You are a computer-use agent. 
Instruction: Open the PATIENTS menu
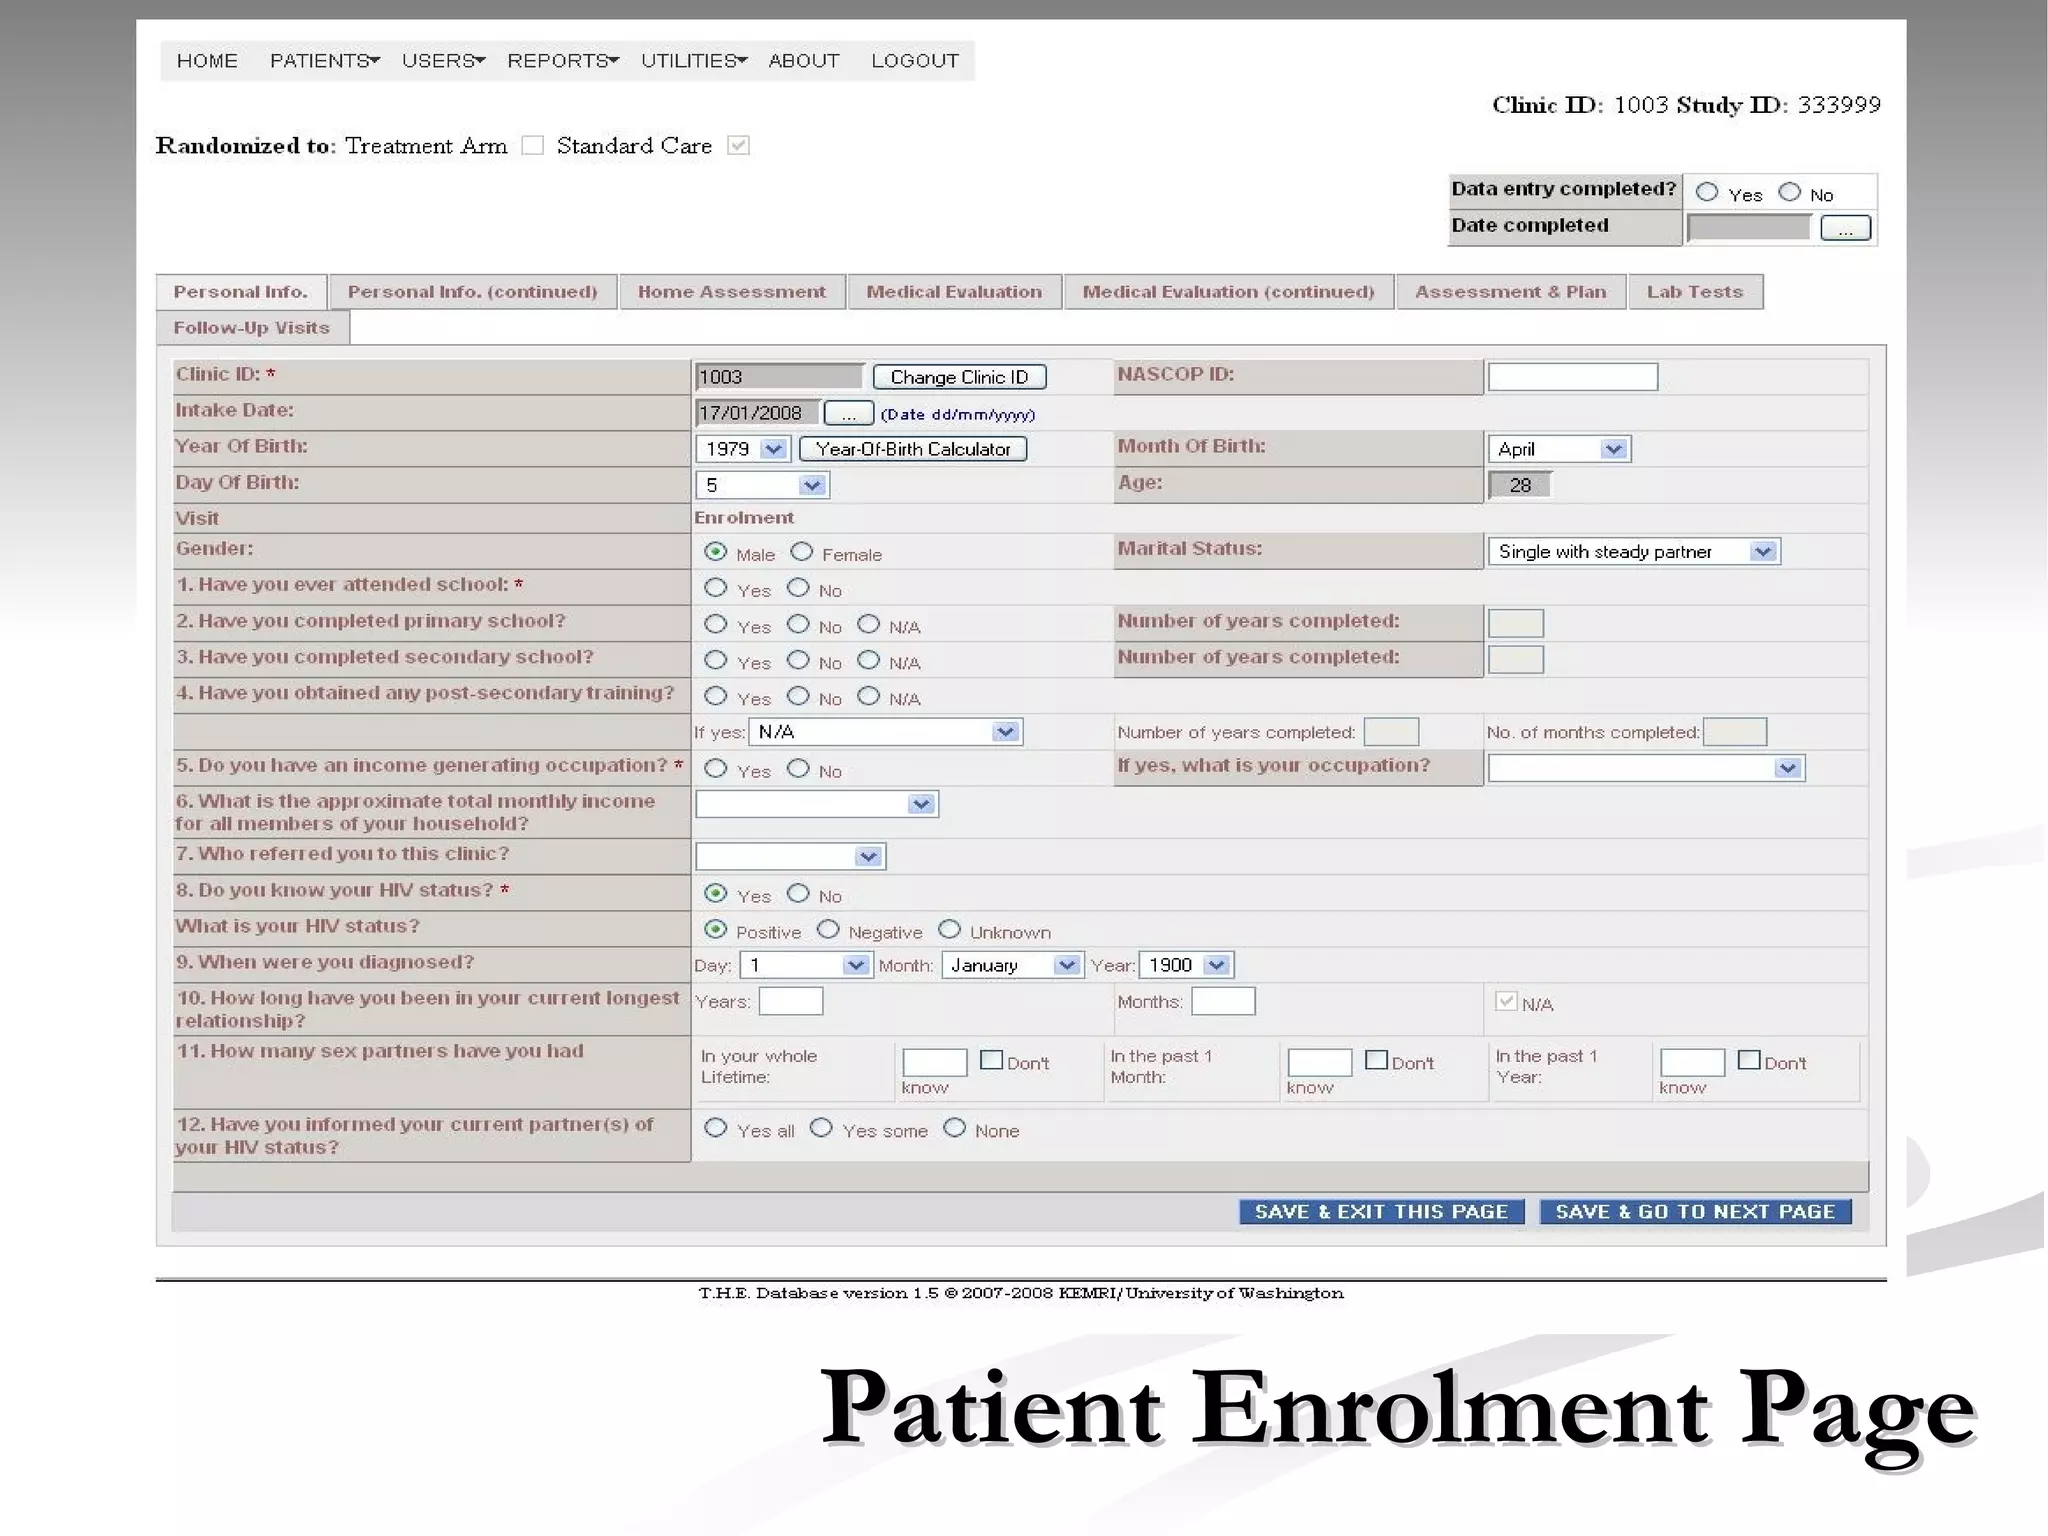coord(325,61)
